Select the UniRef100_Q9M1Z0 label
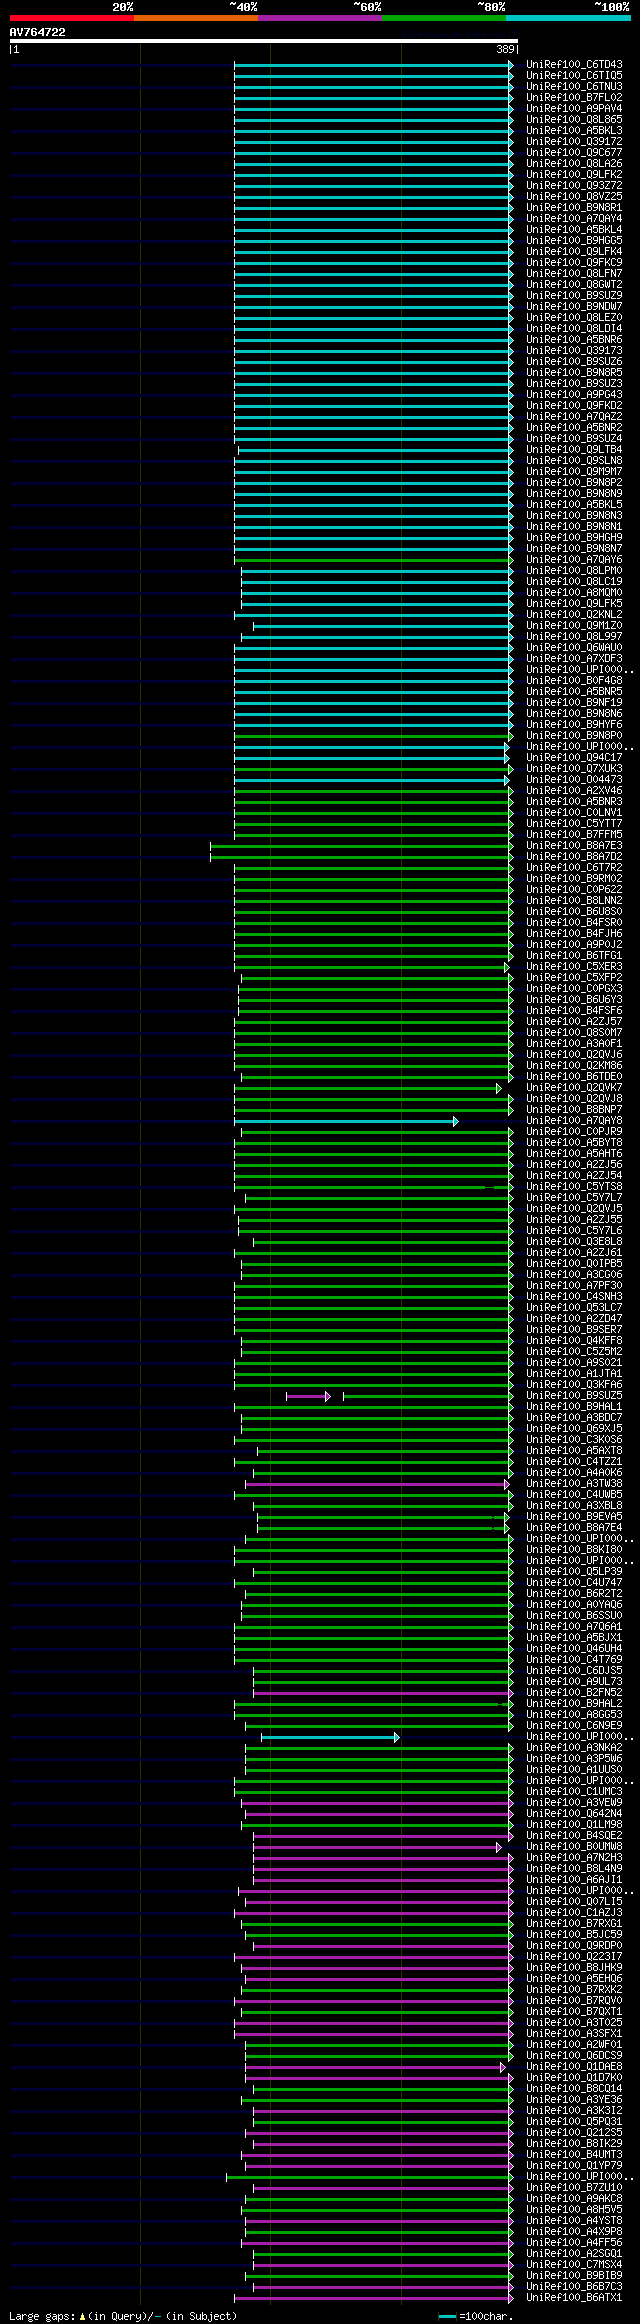 [574, 626]
